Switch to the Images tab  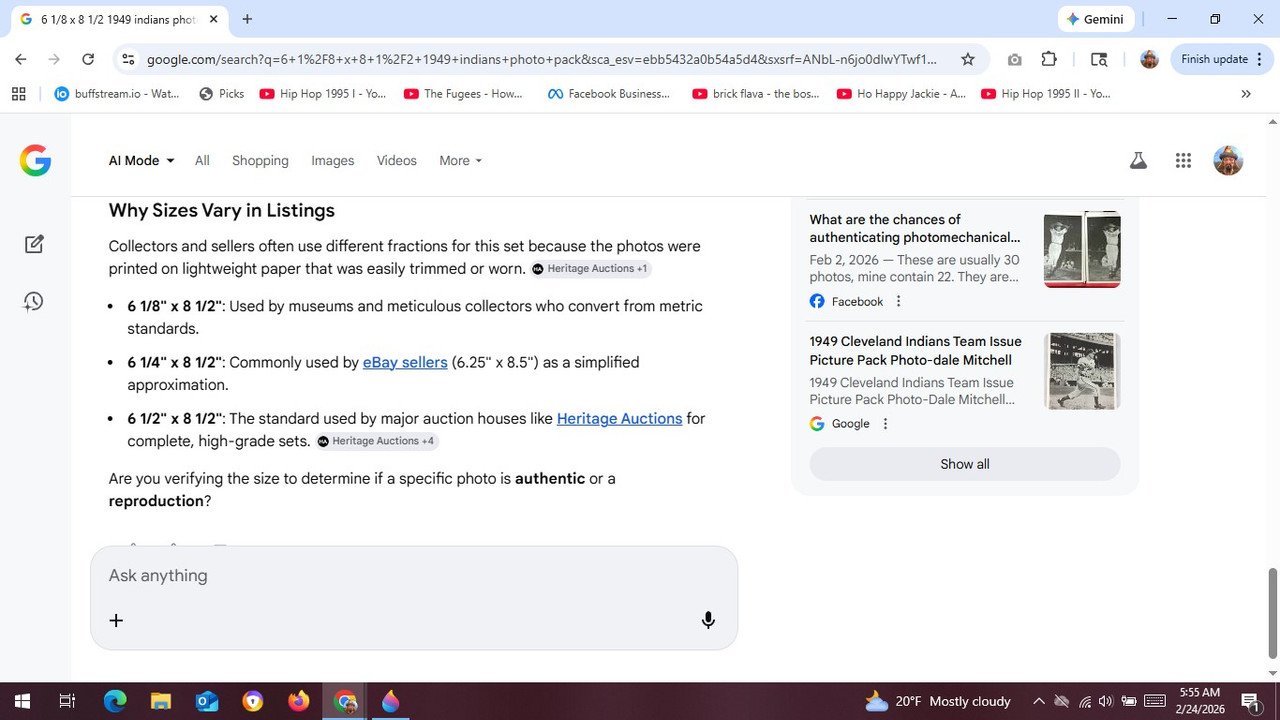click(x=333, y=160)
